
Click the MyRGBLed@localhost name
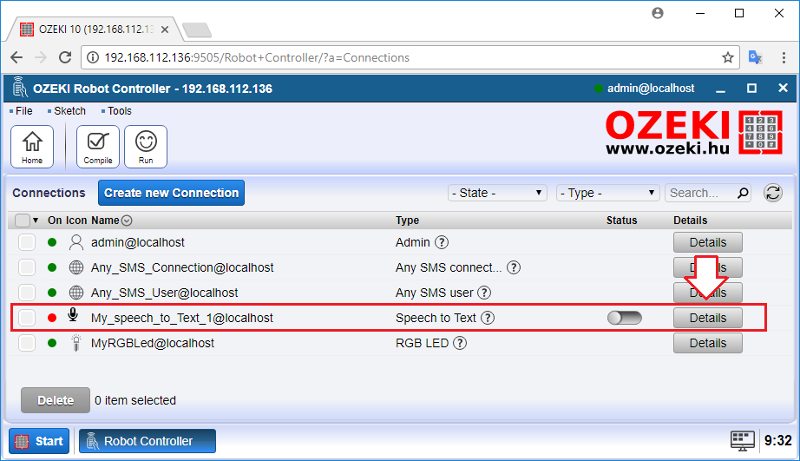click(x=153, y=343)
